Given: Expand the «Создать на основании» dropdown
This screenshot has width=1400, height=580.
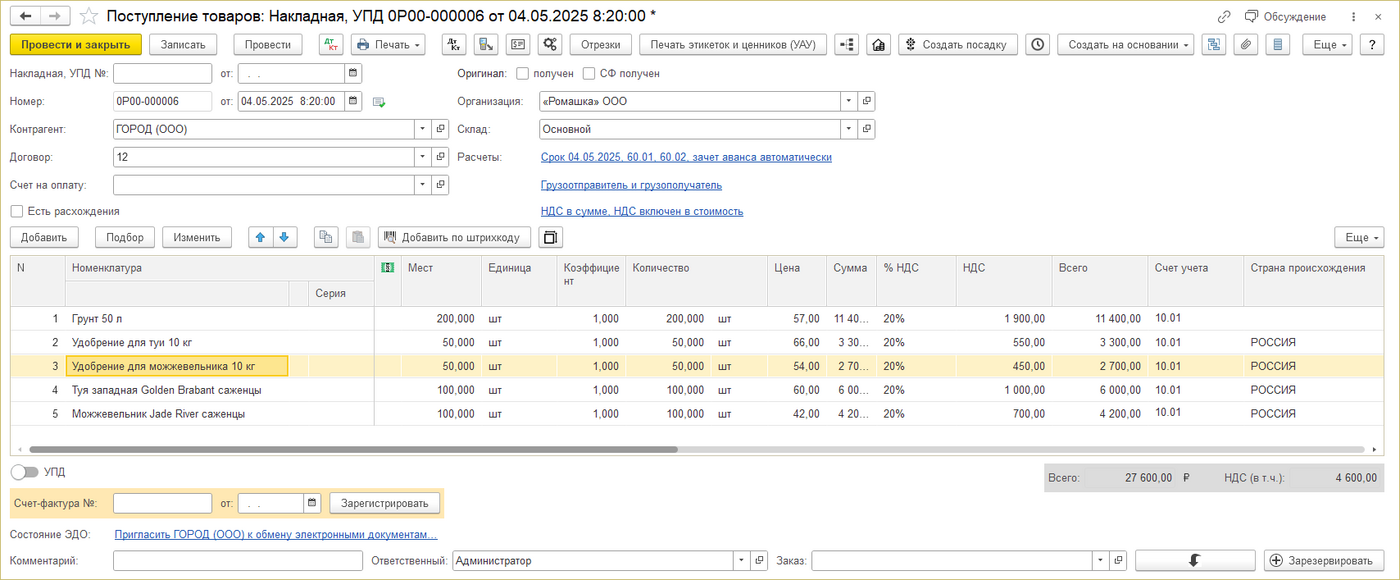Looking at the screenshot, I should click(x=1125, y=45).
